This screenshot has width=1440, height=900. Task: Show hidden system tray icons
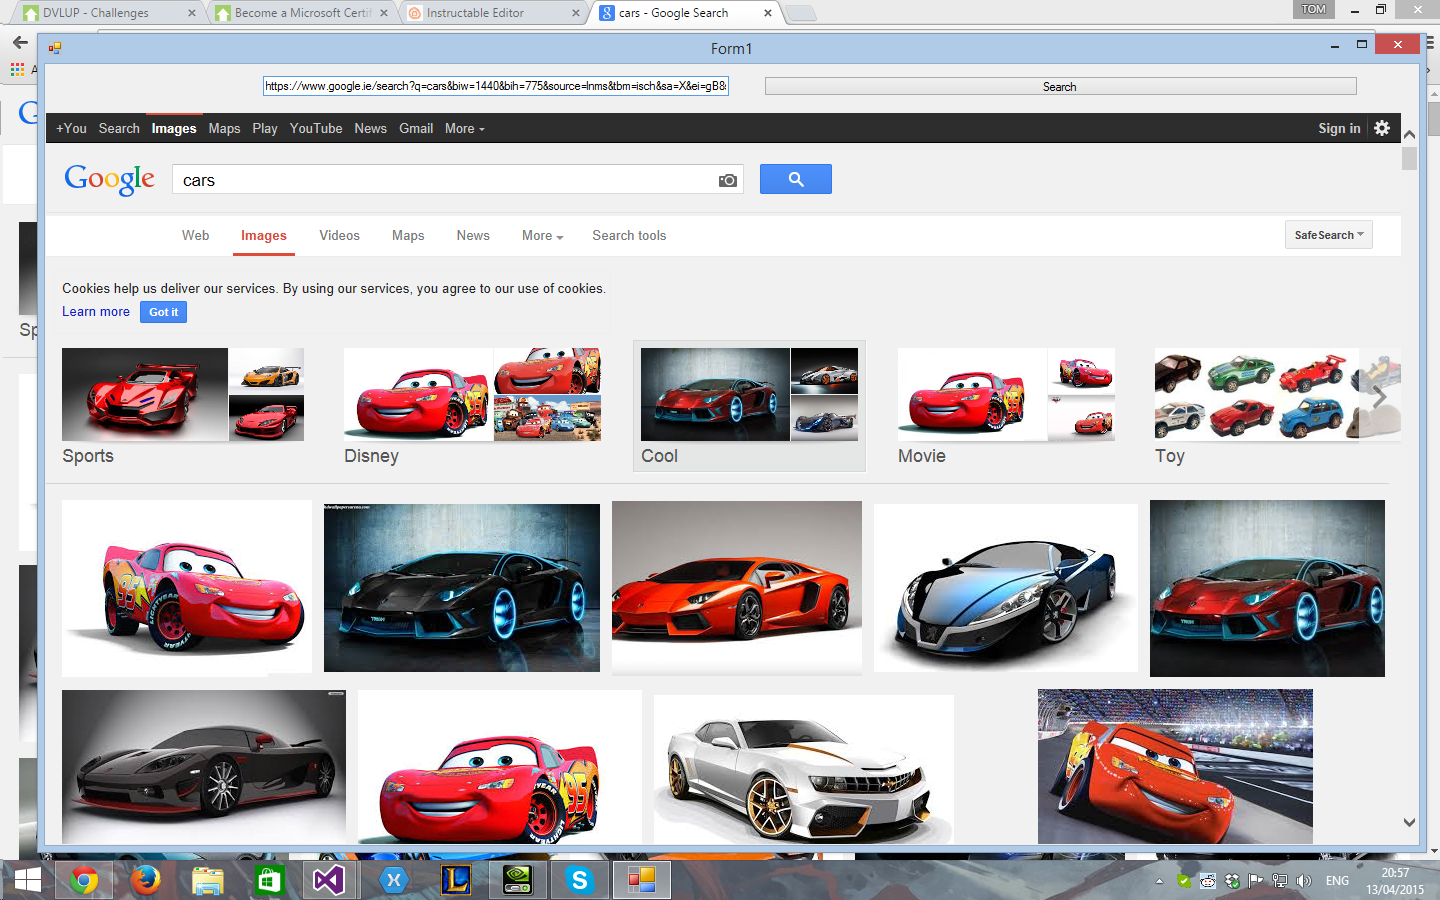coord(1159,881)
